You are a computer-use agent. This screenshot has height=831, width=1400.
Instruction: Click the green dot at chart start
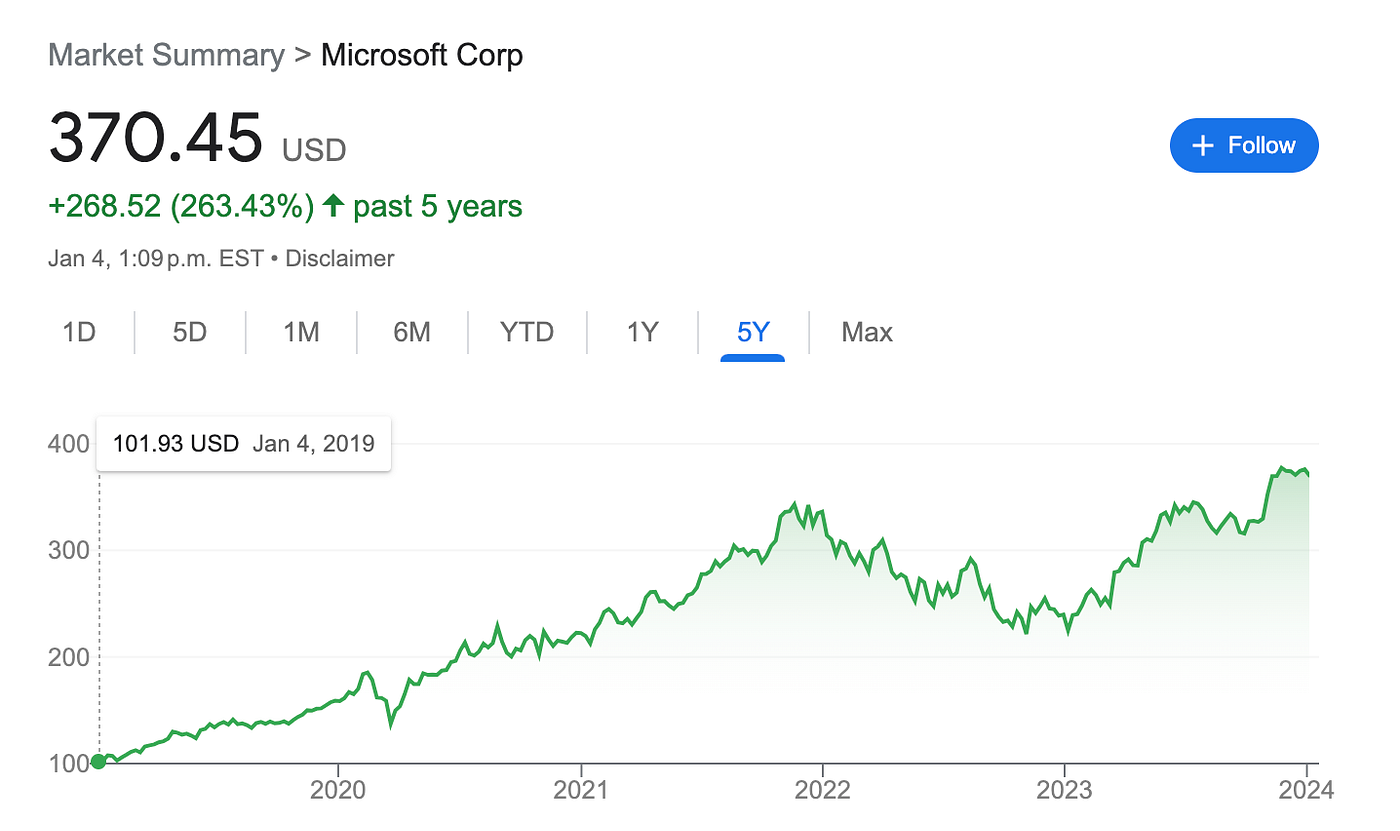[98, 762]
